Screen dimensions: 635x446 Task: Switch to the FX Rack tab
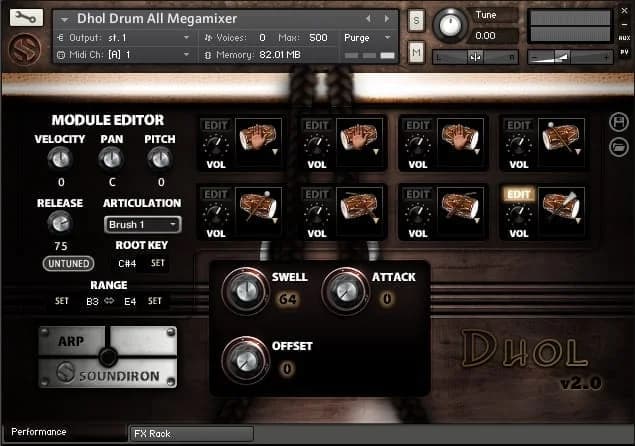coord(190,433)
